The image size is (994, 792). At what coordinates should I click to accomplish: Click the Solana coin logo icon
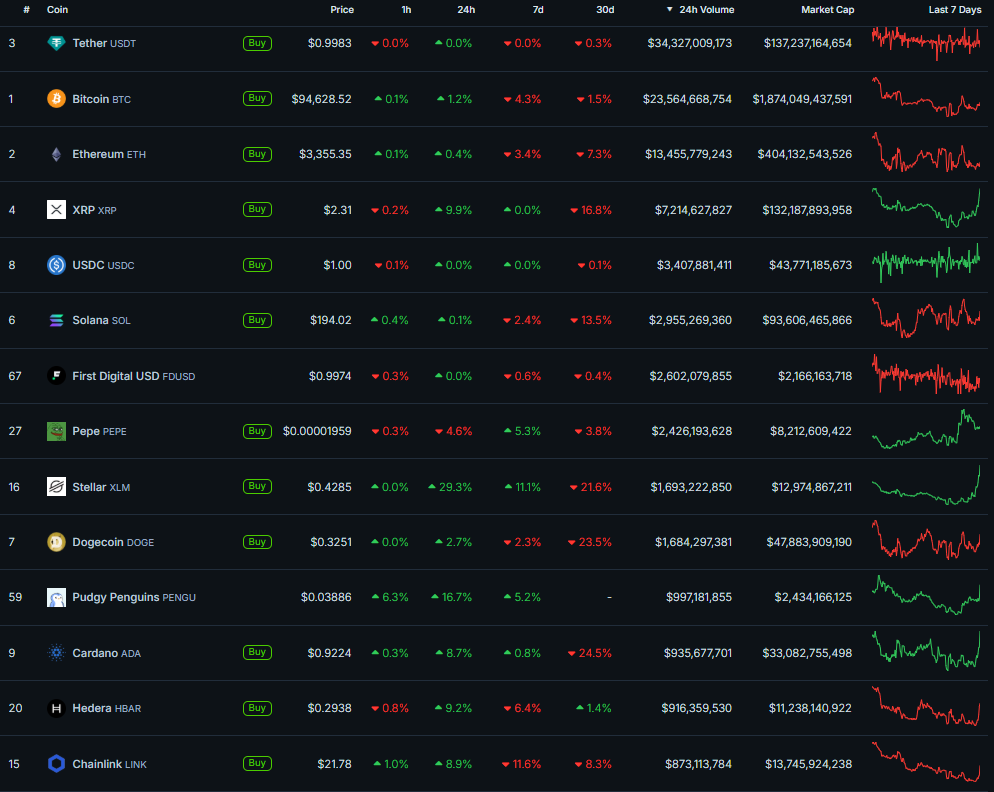tap(56, 320)
